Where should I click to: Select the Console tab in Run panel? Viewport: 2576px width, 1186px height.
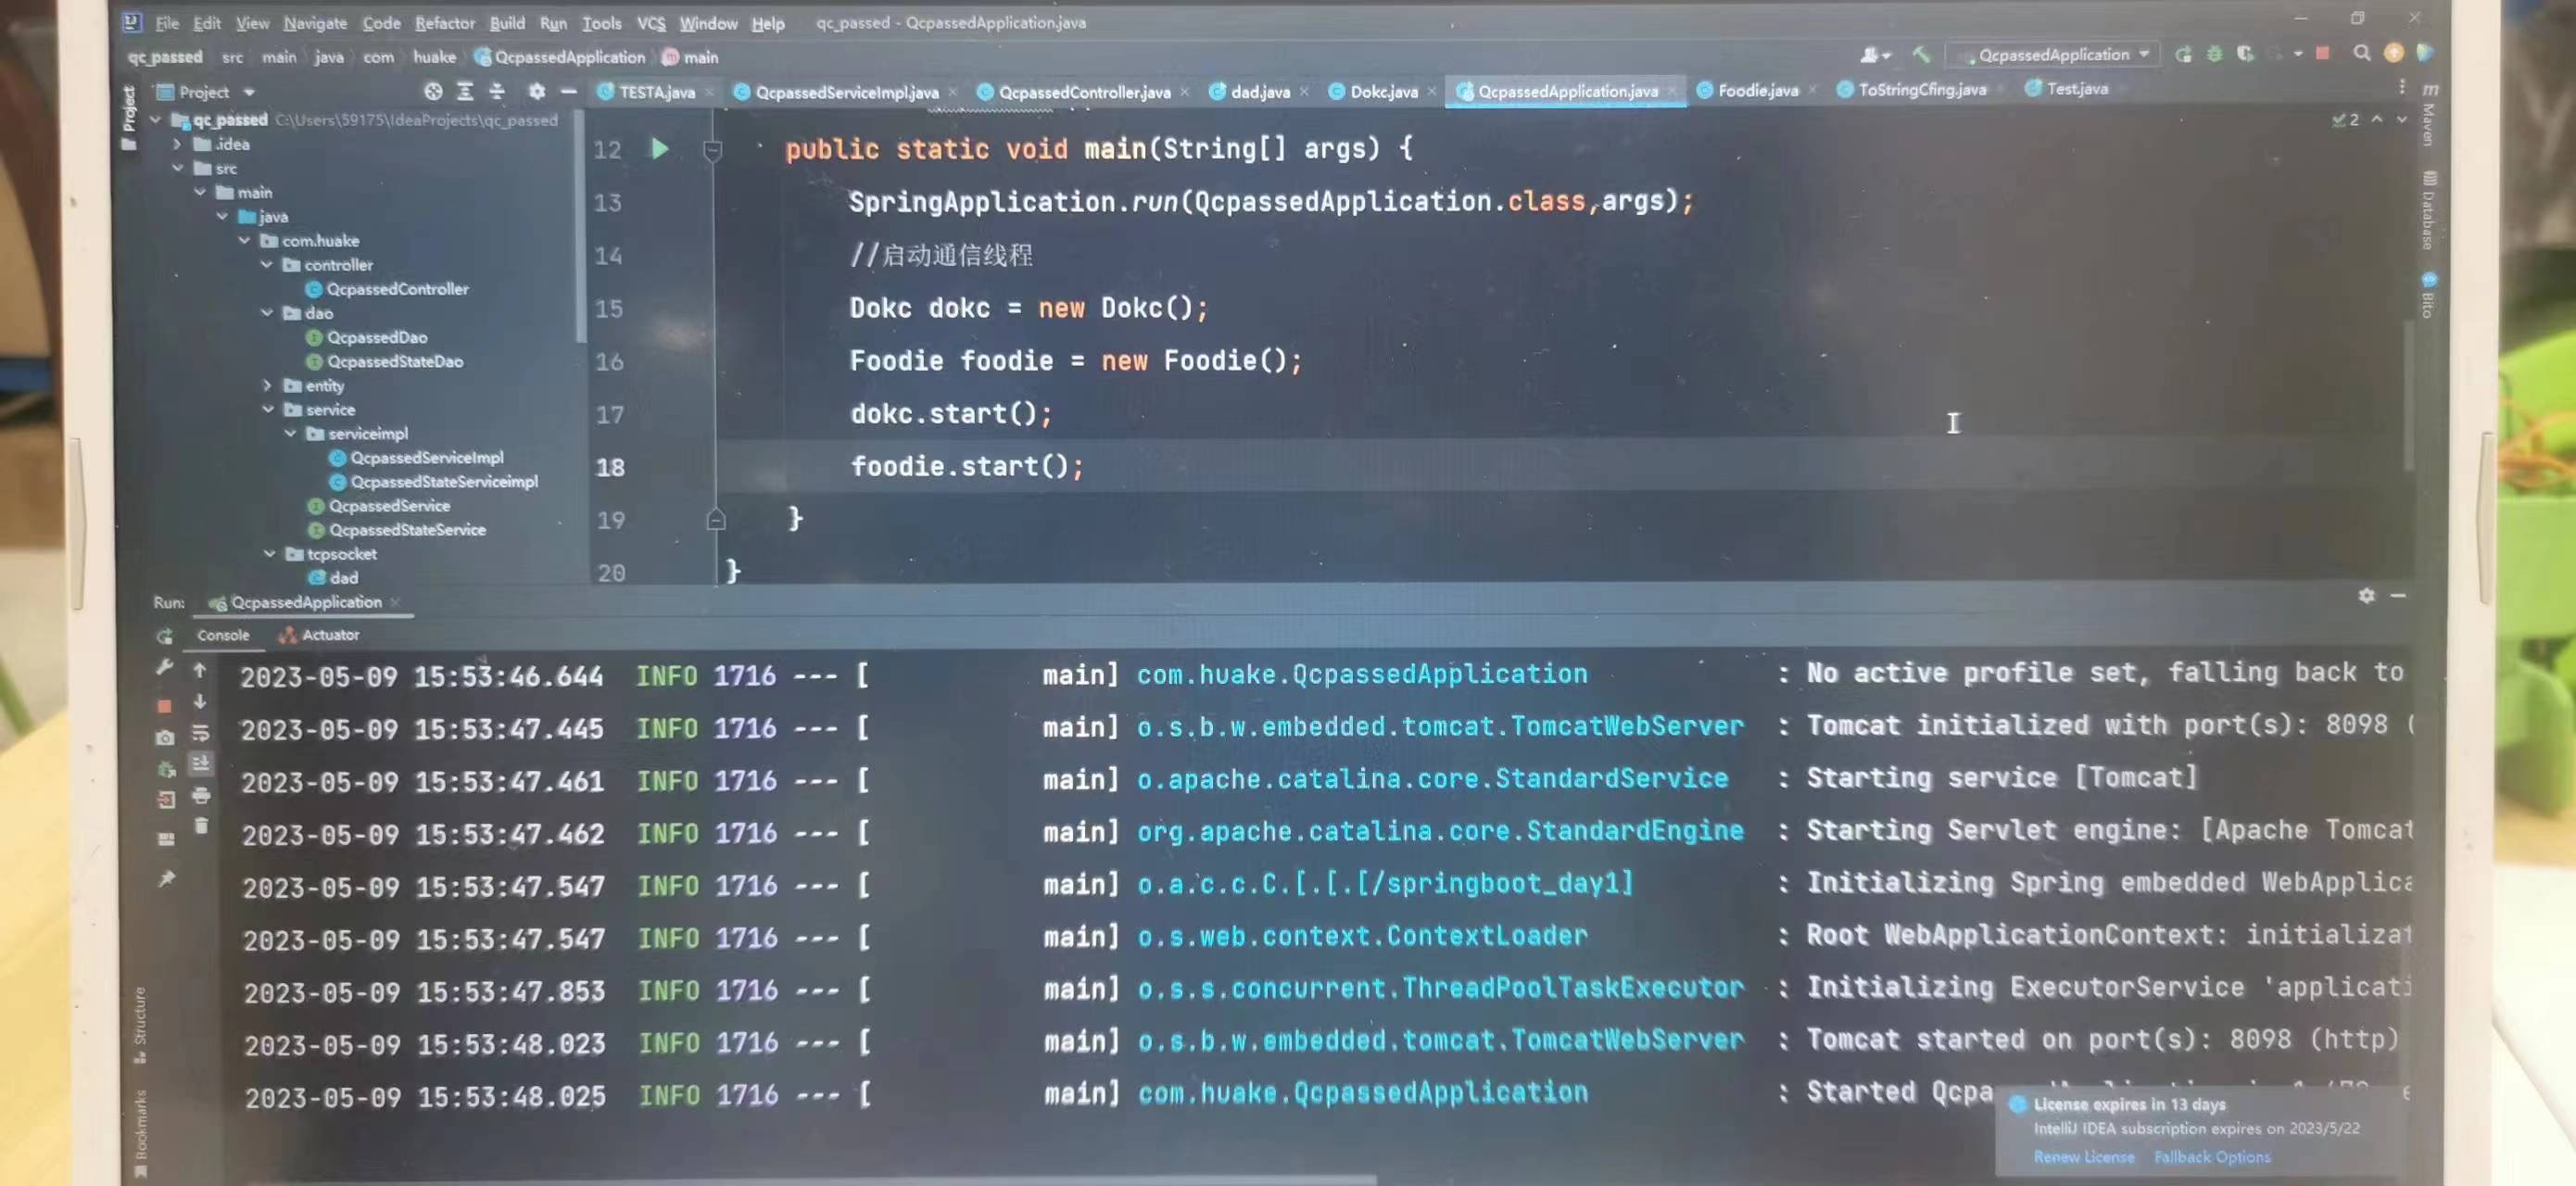pyautogui.click(x=223, y=635)
